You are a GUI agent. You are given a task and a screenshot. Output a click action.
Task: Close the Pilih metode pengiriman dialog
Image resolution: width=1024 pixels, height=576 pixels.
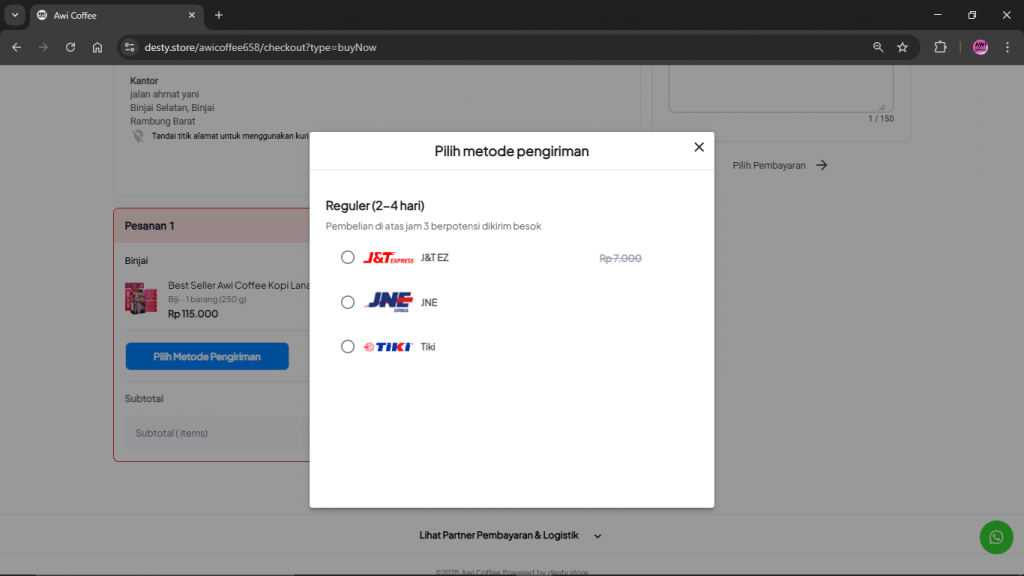coord(699,147)
